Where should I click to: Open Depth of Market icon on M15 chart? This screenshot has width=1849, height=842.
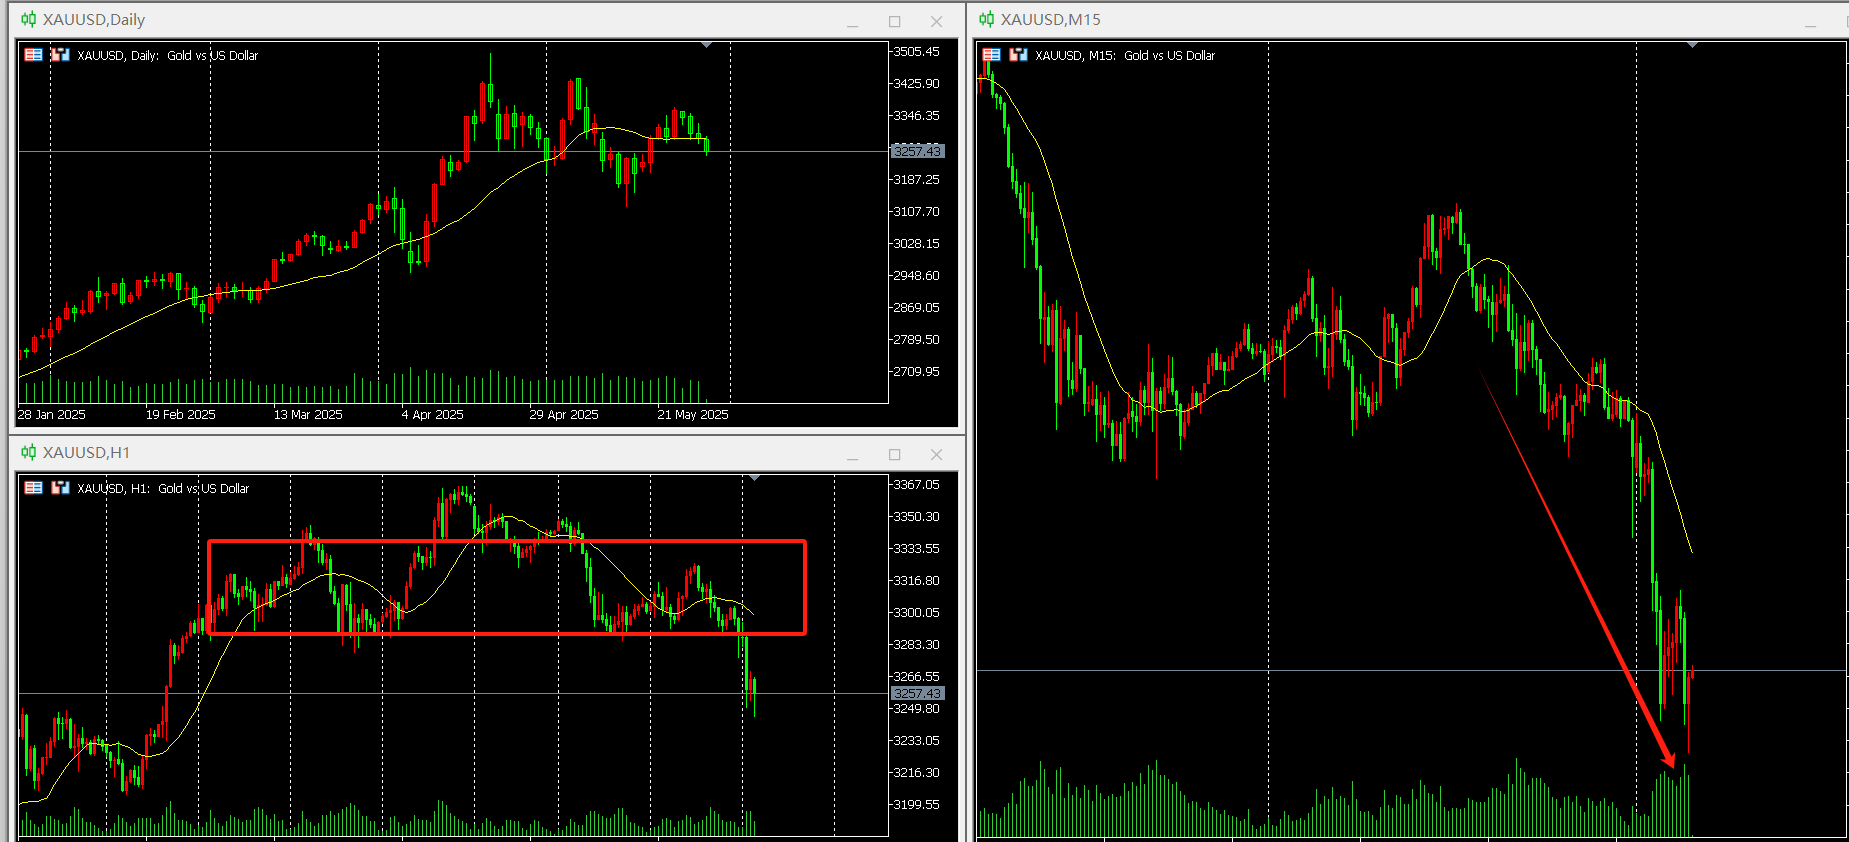pos(1018,55)
